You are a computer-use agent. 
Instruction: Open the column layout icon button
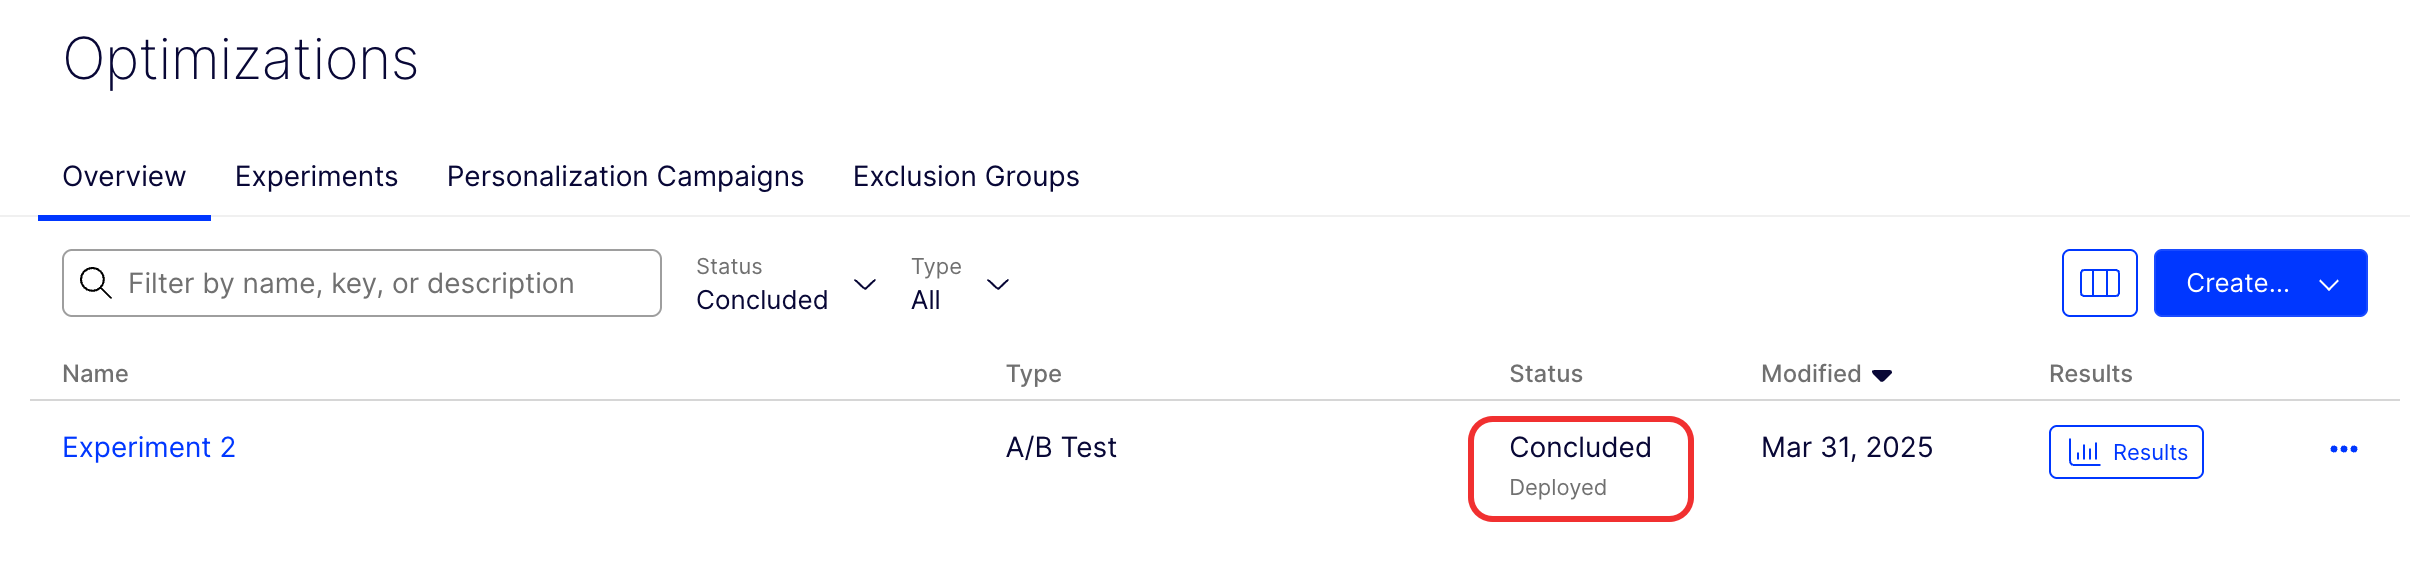pos(2099,283)
